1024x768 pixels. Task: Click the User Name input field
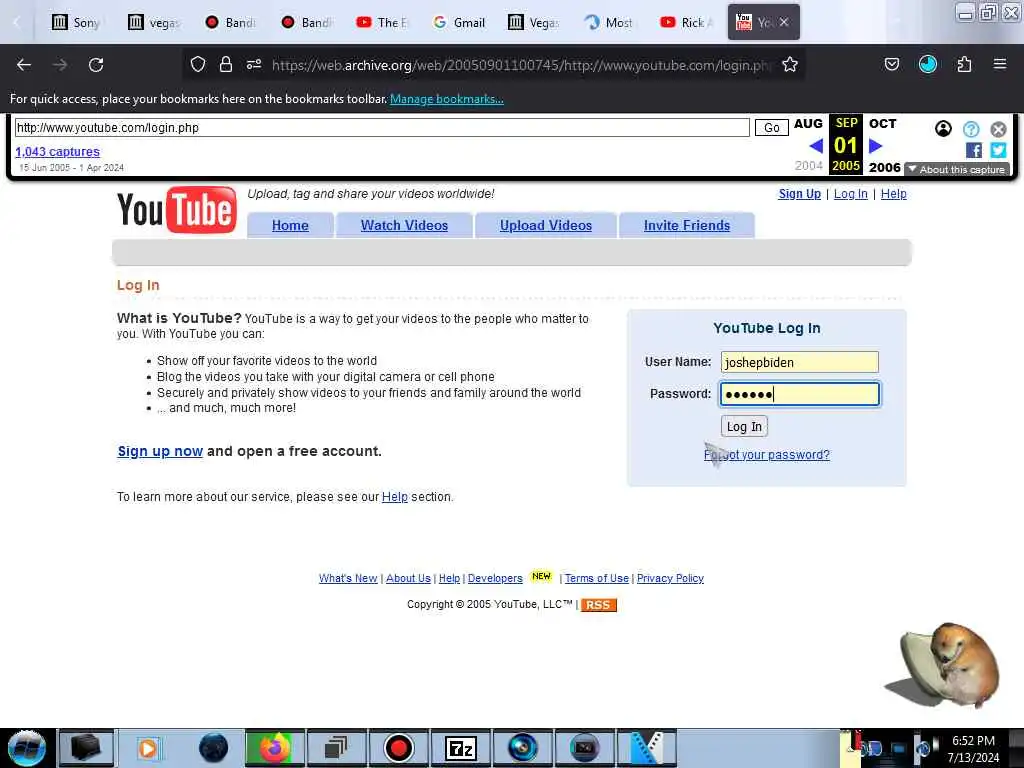point(800,362)
